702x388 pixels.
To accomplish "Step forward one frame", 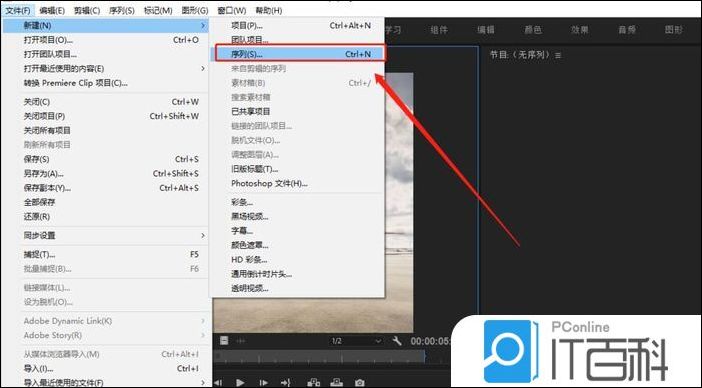I will point(263,382).
